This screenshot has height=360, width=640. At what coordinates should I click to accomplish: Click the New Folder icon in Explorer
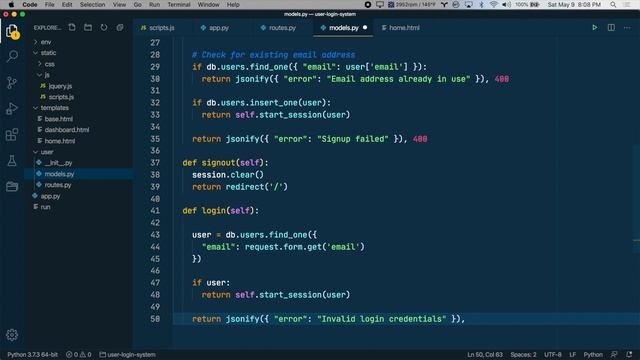(x=88, y=27)
